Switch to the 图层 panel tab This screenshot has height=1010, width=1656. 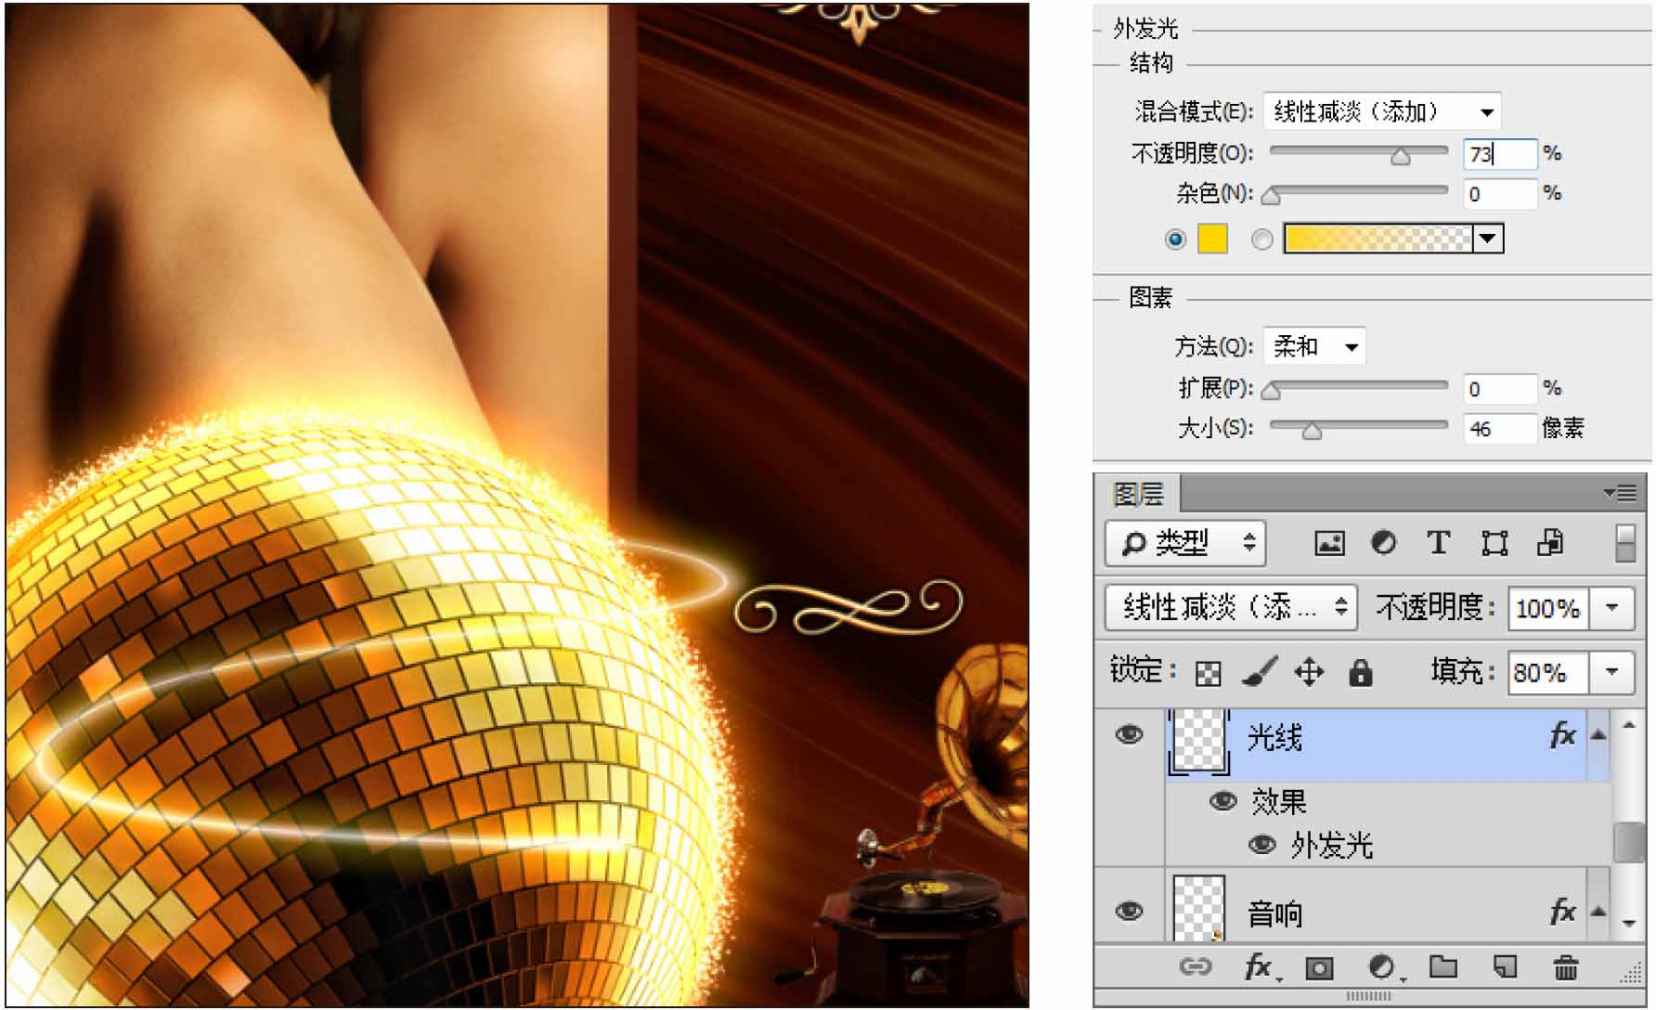click(1139, 493)
